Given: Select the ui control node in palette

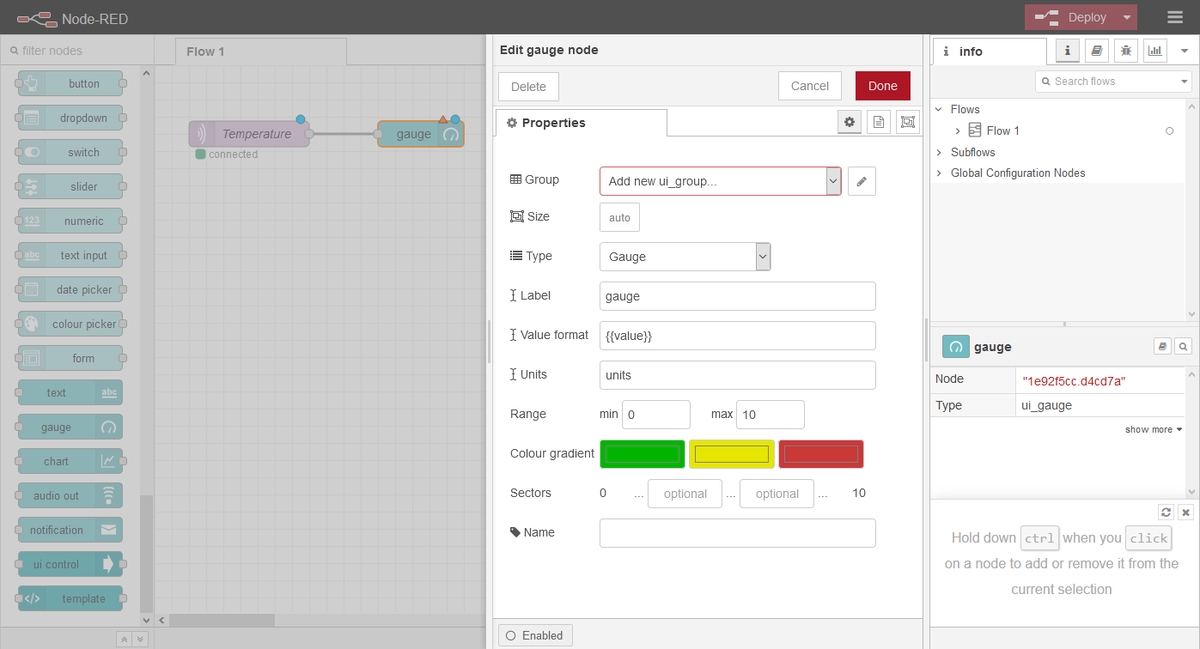Looking at the screenshot, I should pyautogui.click(x=71, y=564).
